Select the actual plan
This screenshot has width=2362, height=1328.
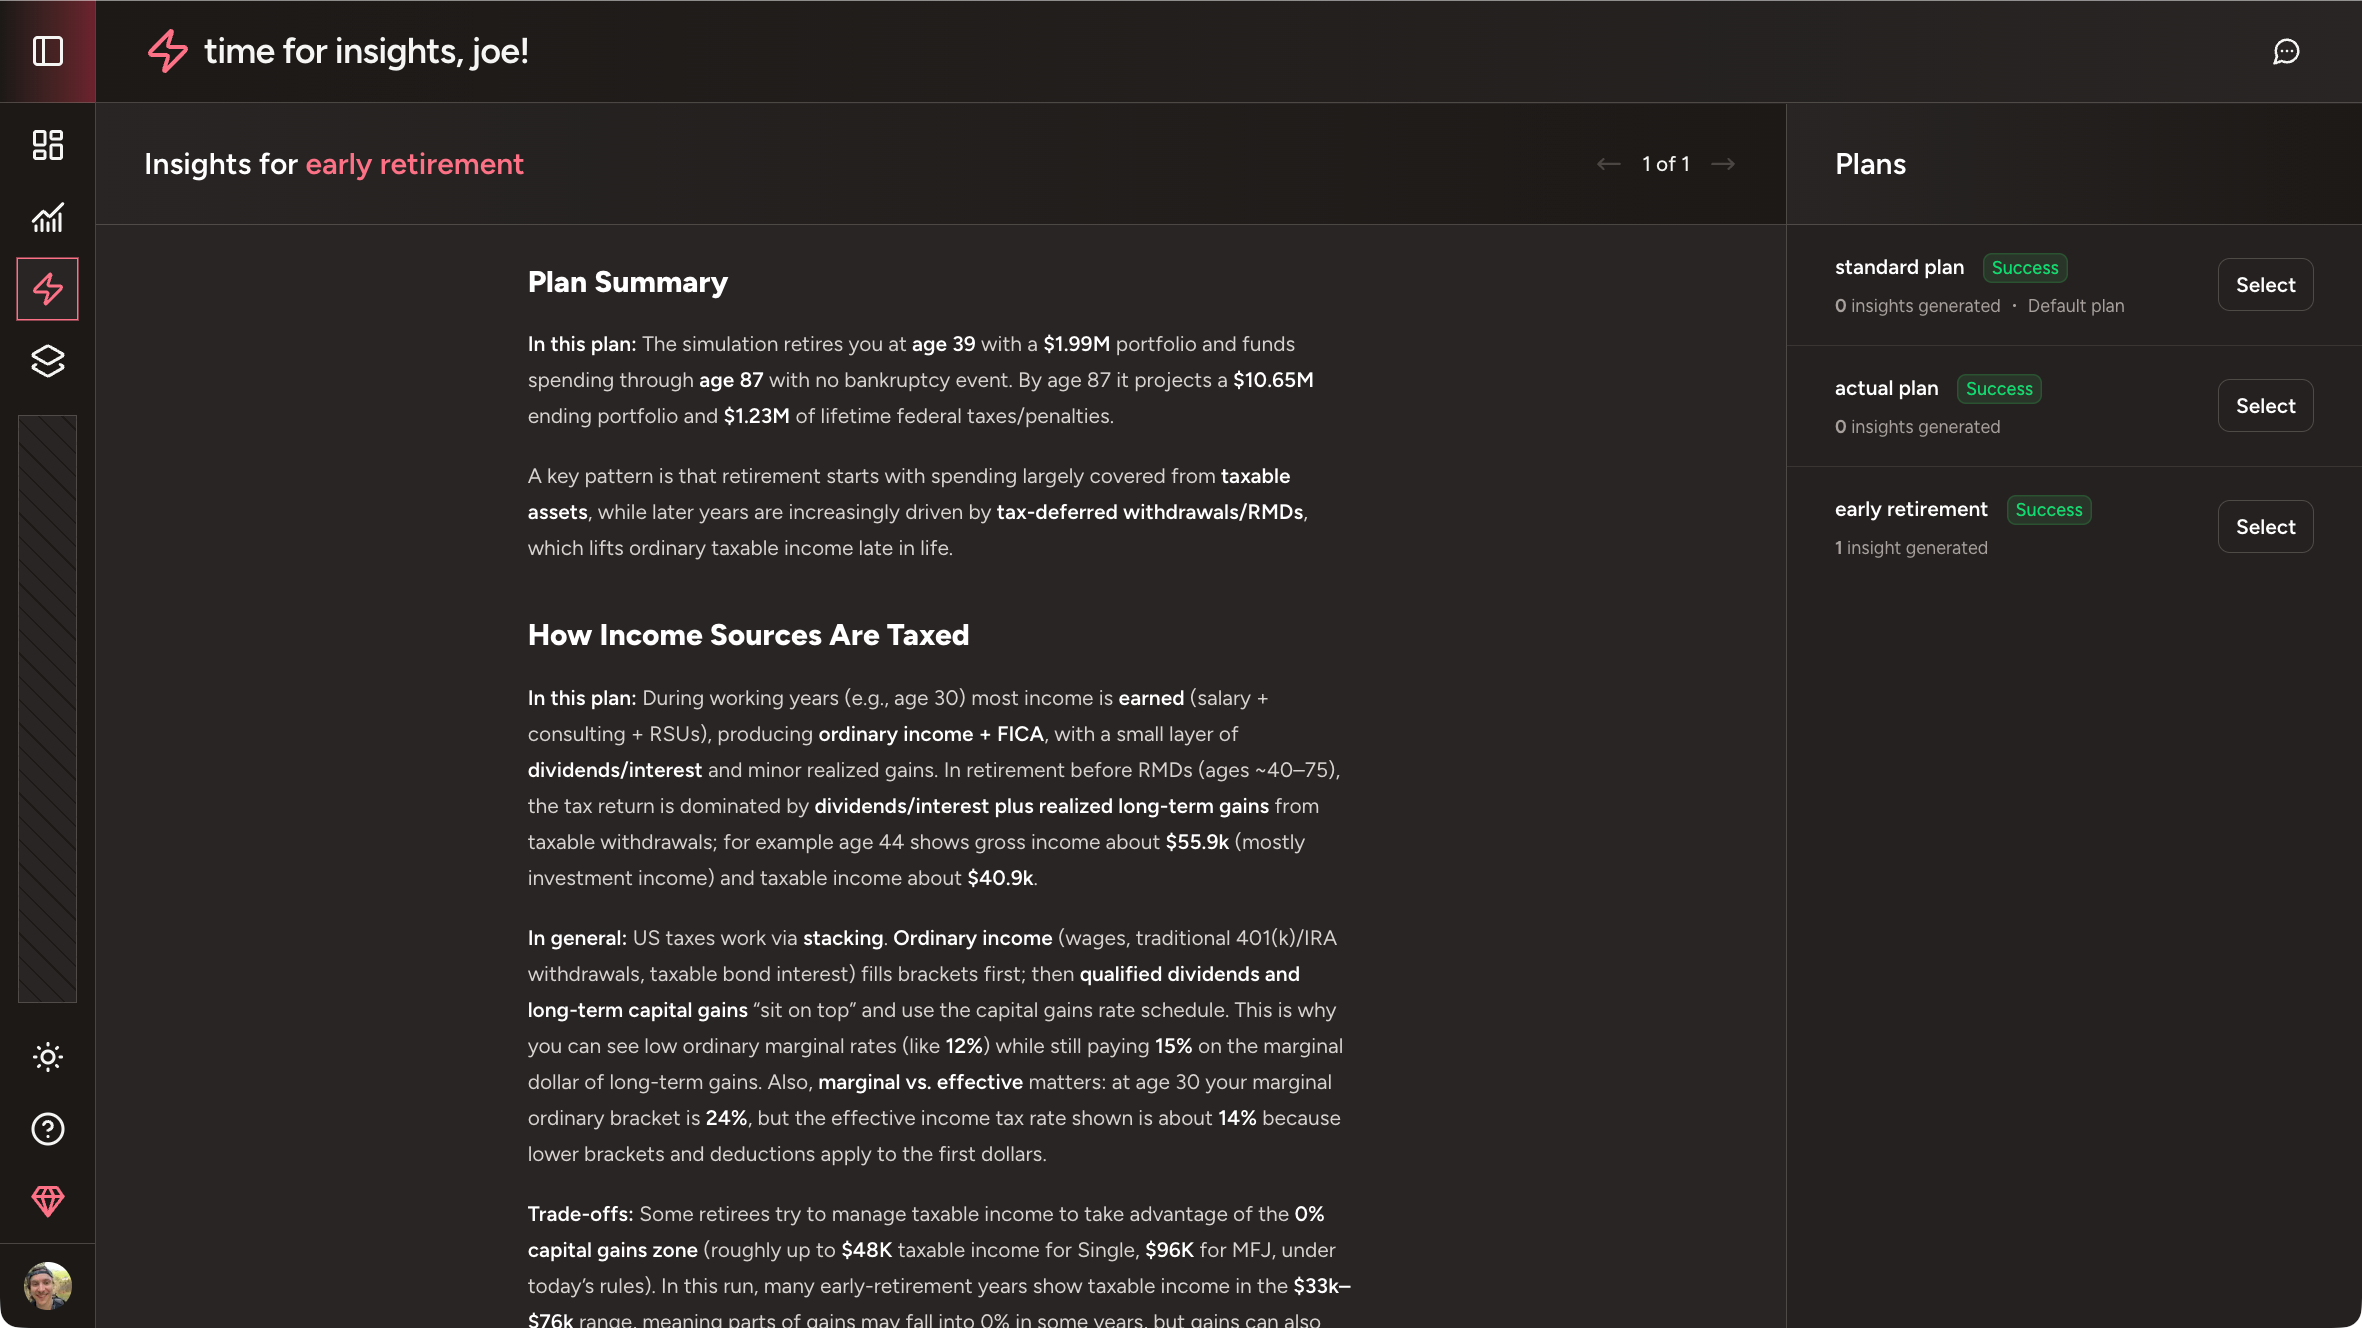pyautogui.click(x=2265, y=405)
